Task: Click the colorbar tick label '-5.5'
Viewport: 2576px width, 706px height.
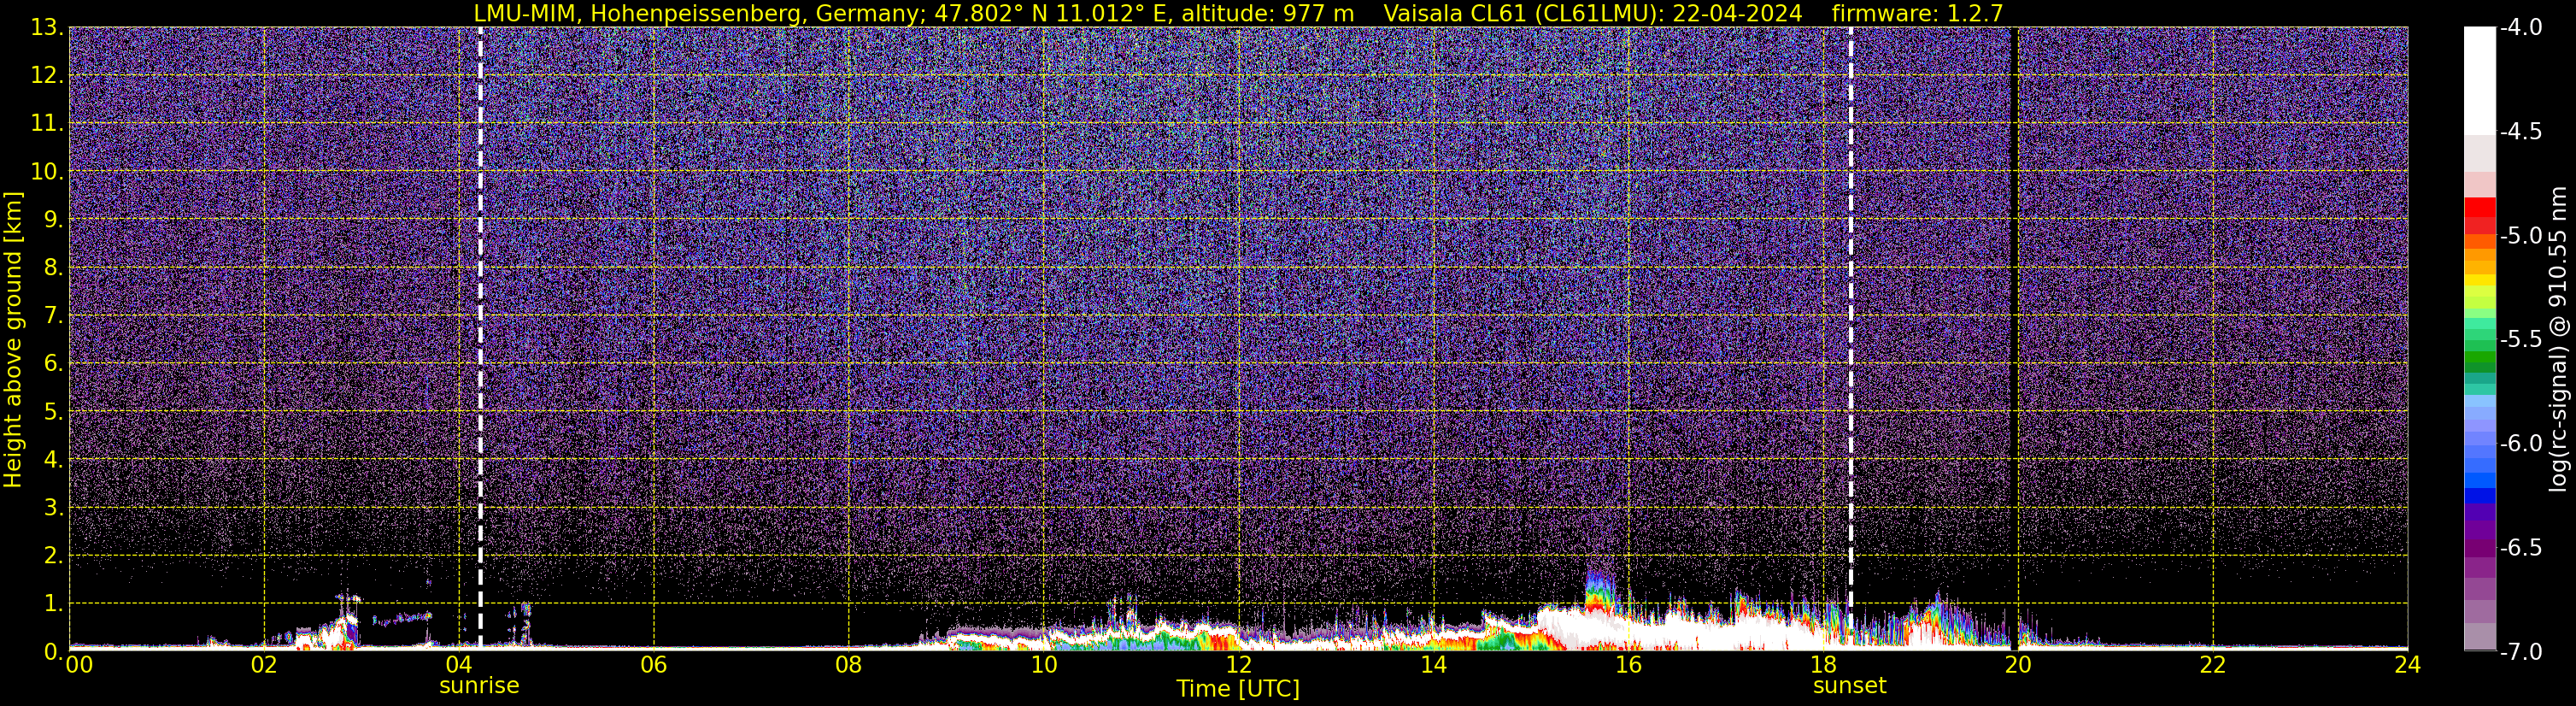Action: 2520,339
